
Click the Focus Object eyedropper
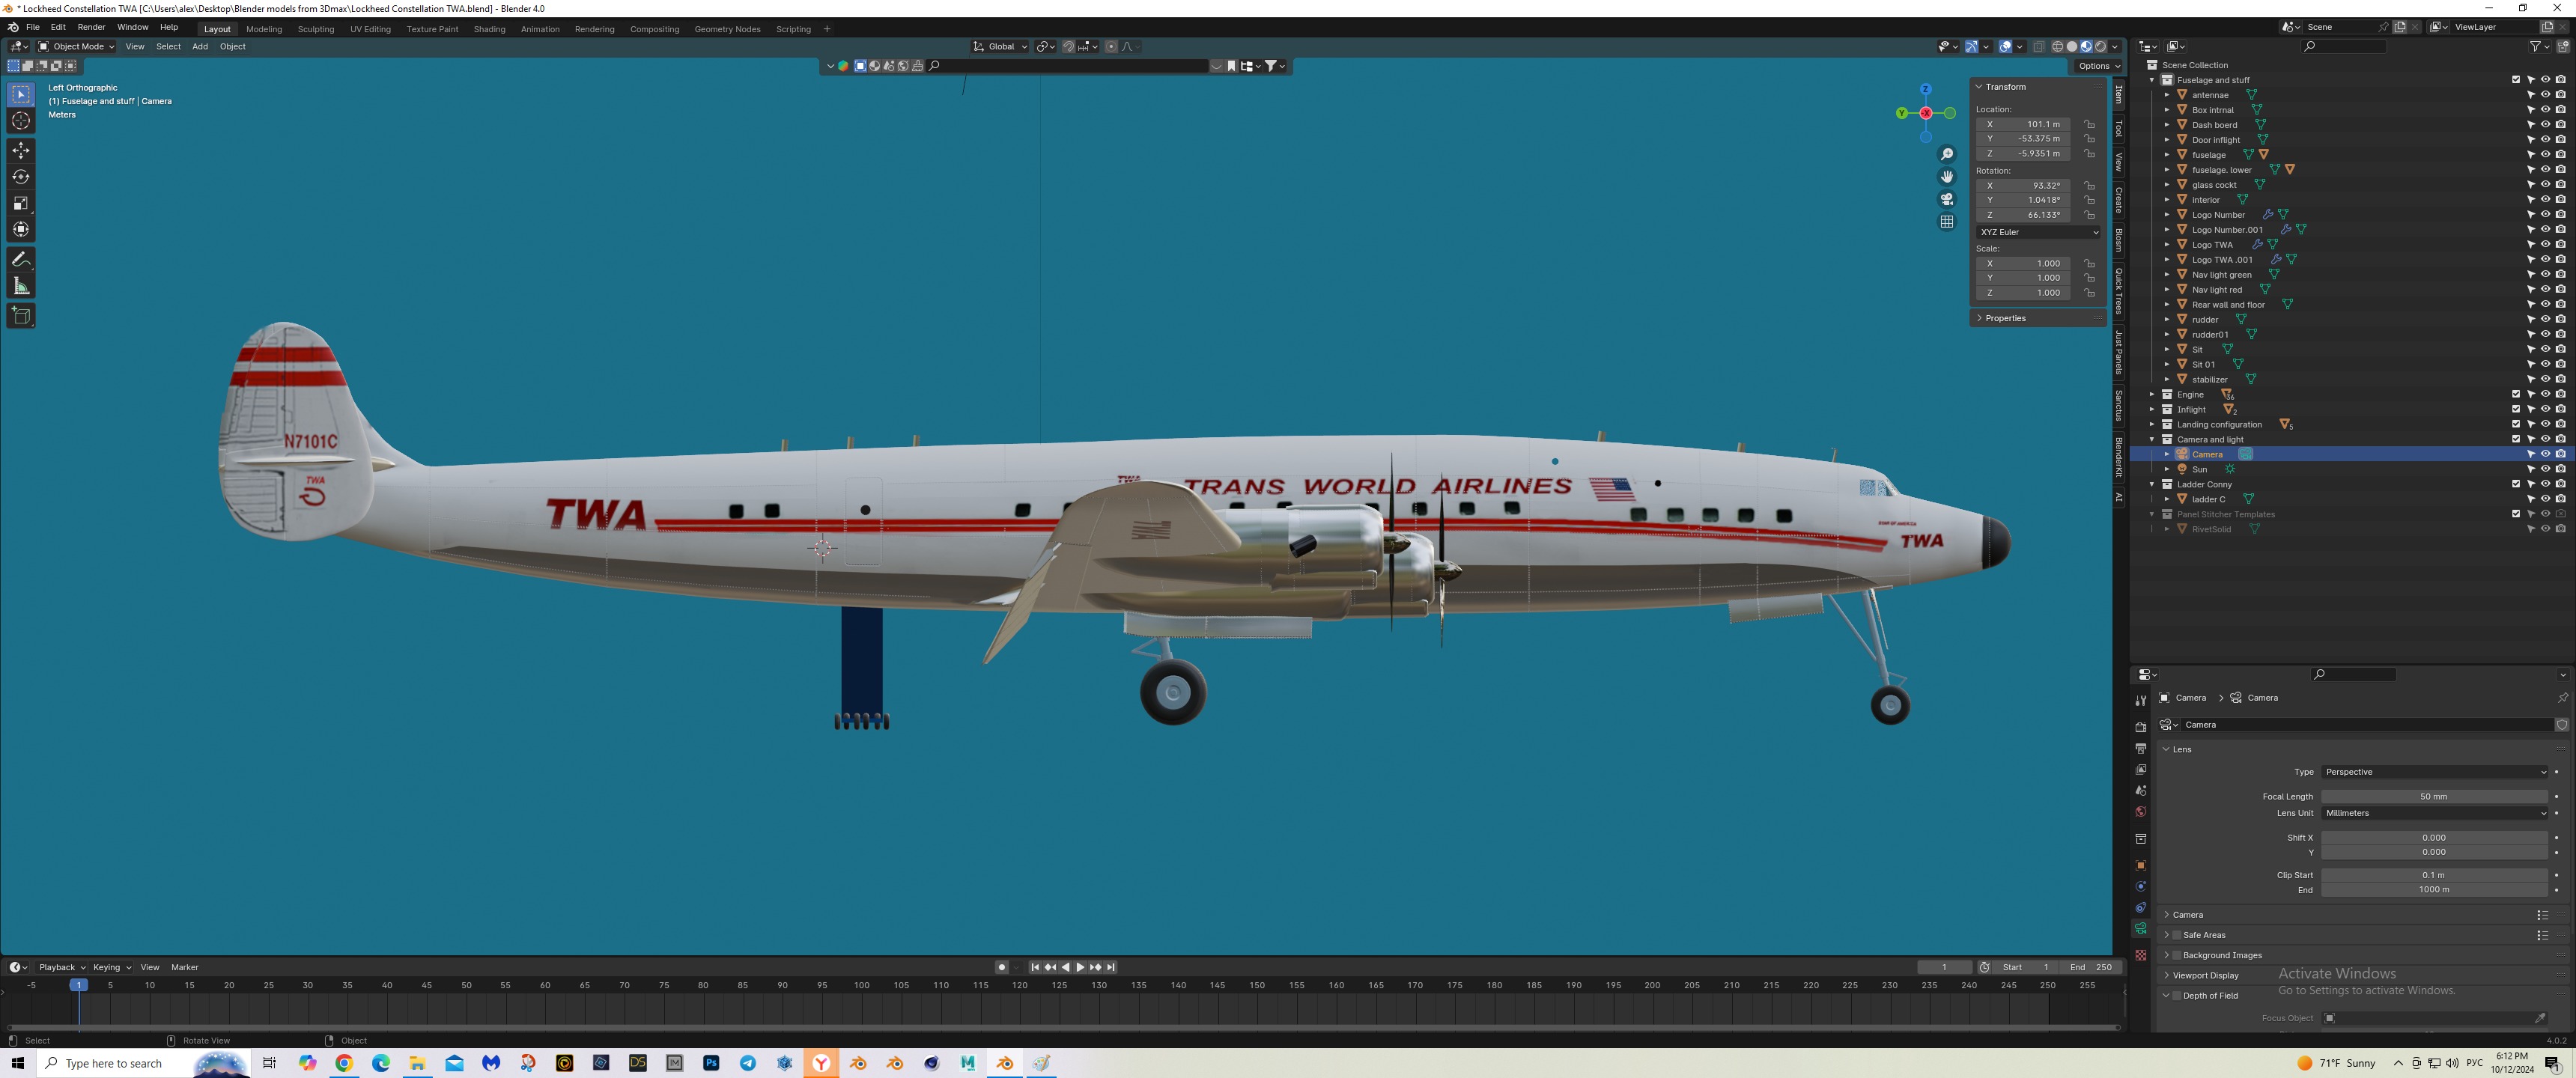[x=2540, y=1018]
